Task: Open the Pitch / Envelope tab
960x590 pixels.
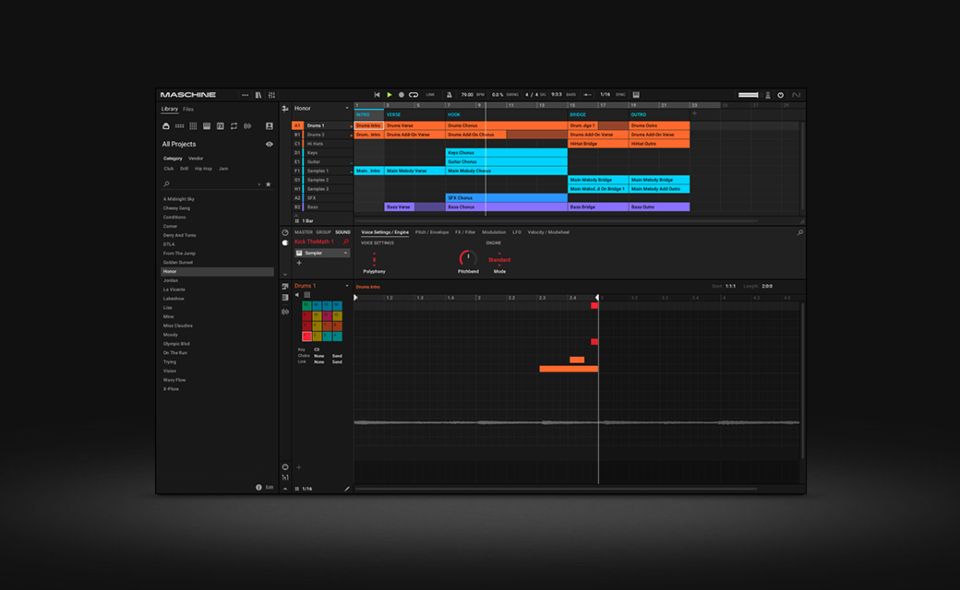Action: (x=432, y=232)
